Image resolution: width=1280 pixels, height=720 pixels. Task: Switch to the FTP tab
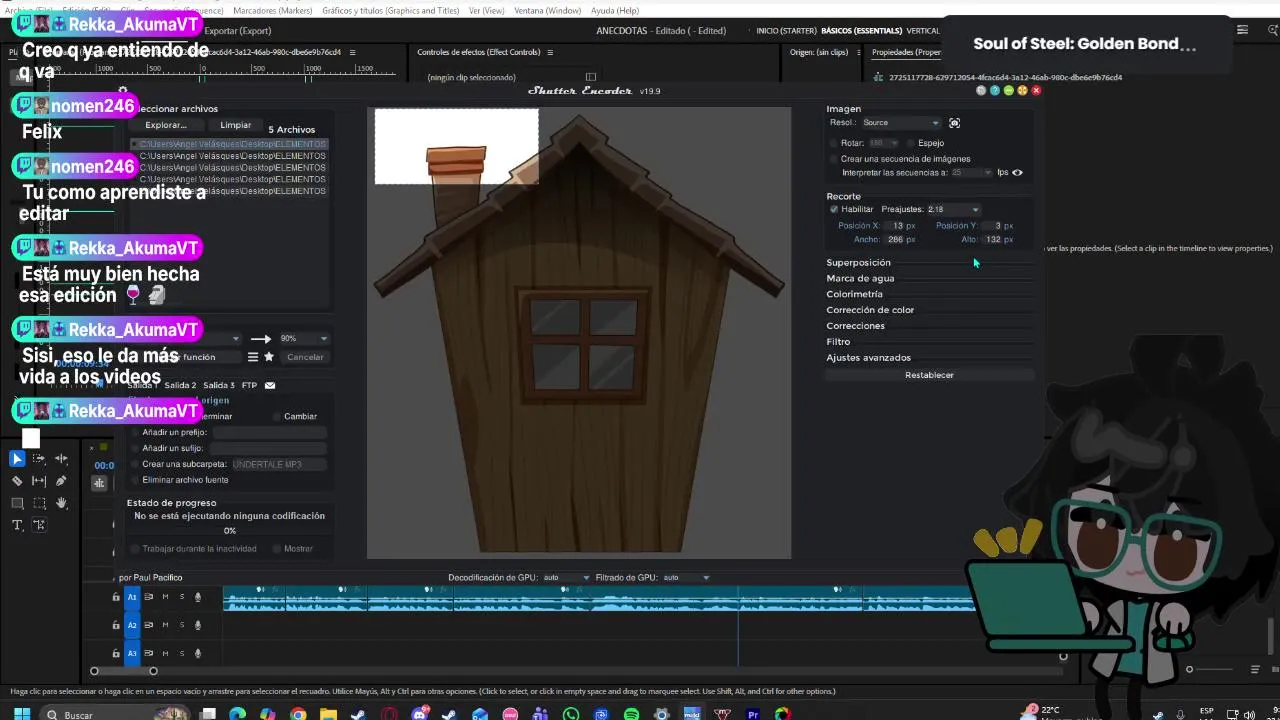pos(249,385)
